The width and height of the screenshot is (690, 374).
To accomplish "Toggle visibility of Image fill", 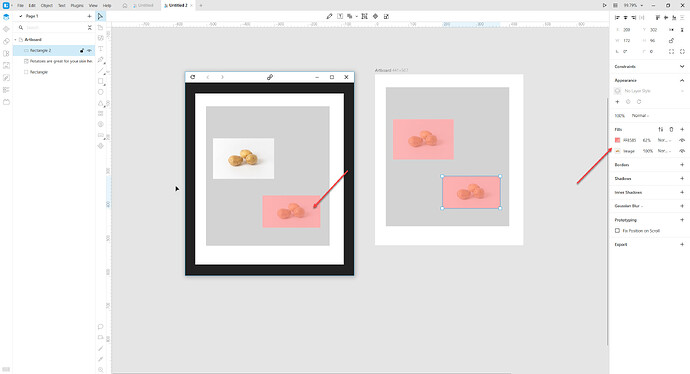I will click(x=682, y=151).
